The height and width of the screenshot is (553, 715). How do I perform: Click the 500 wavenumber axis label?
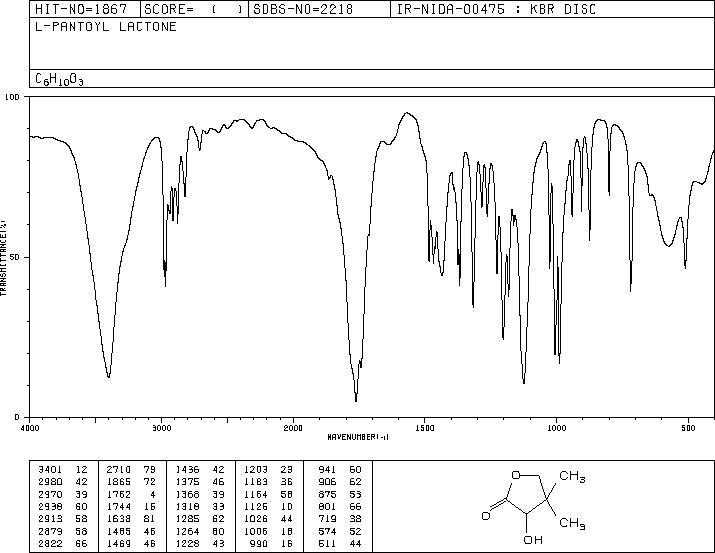tap(688, 428)
